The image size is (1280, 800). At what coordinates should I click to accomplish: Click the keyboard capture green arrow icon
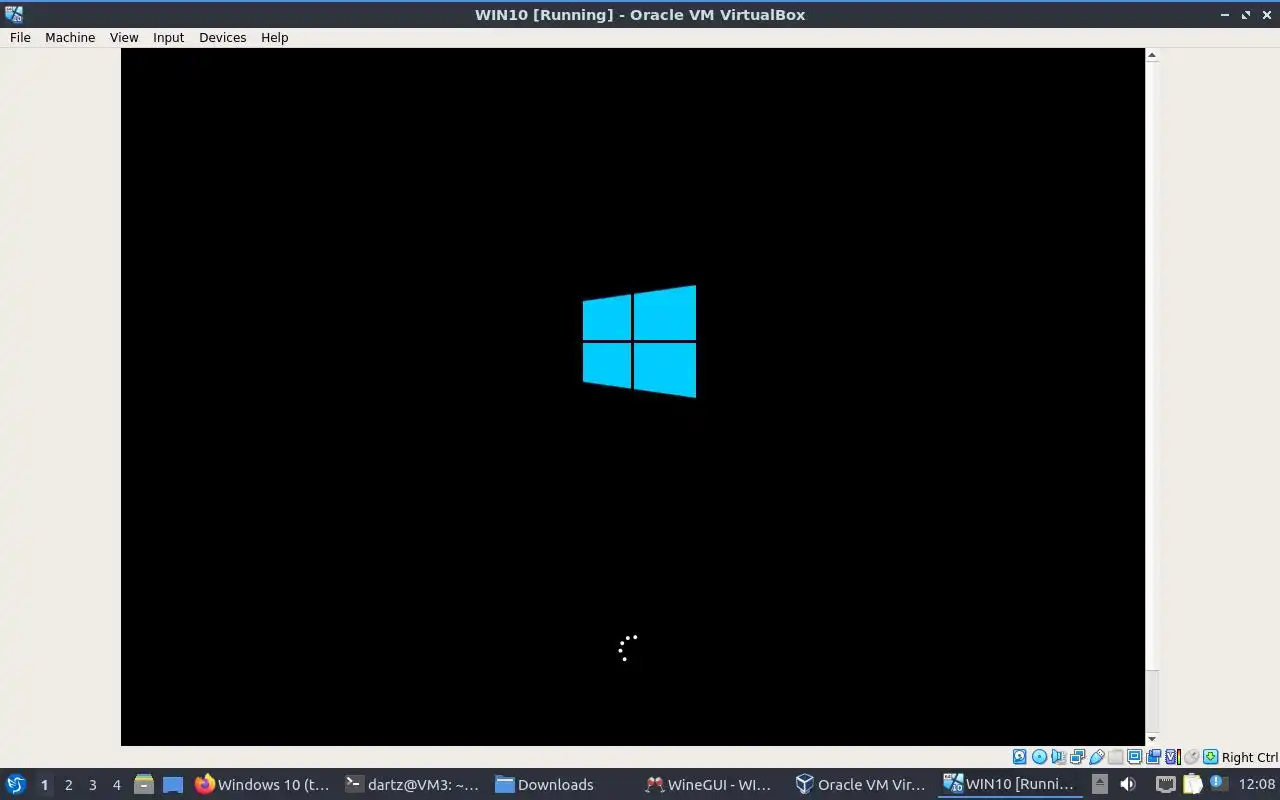tap(1210, 757)
